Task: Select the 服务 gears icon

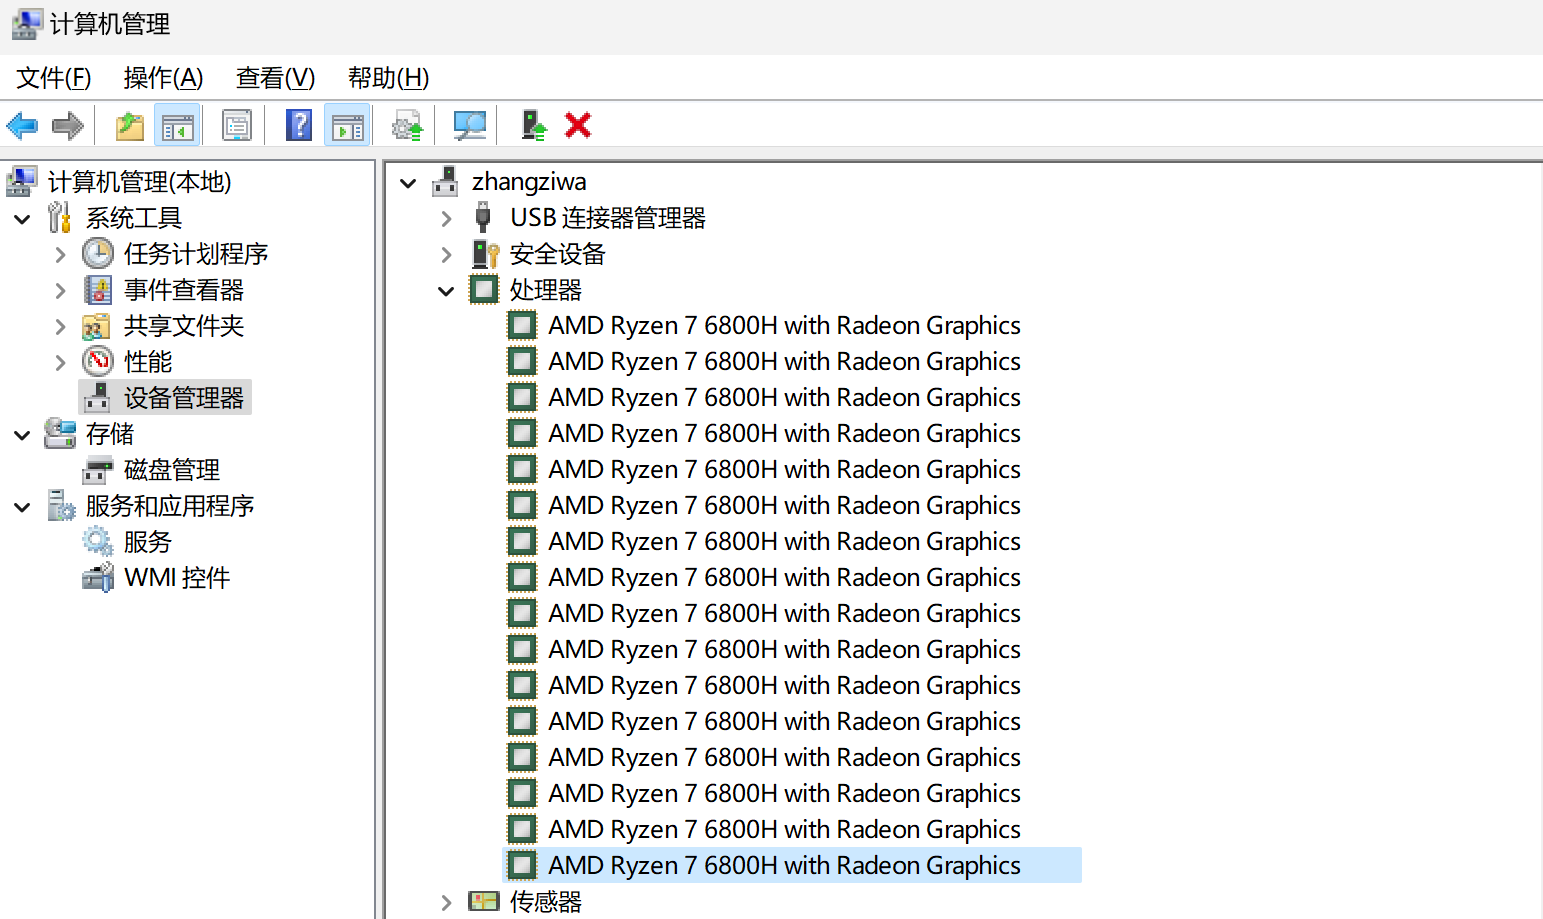Action: tap(98, 542)
